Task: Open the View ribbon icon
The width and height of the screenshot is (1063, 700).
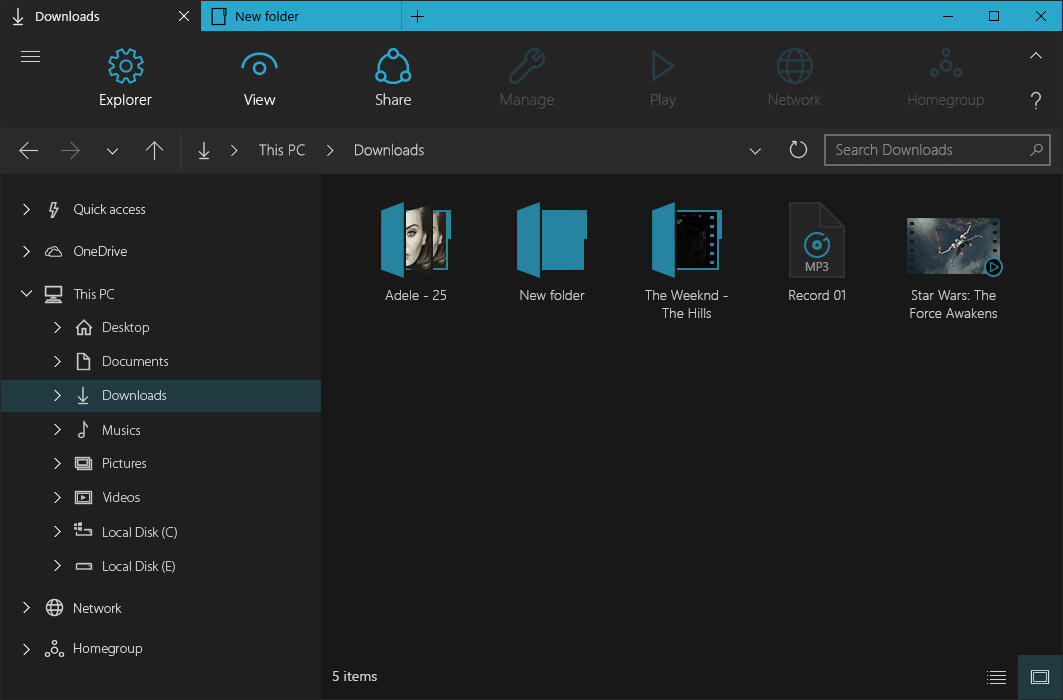Action: pos(259,64)
